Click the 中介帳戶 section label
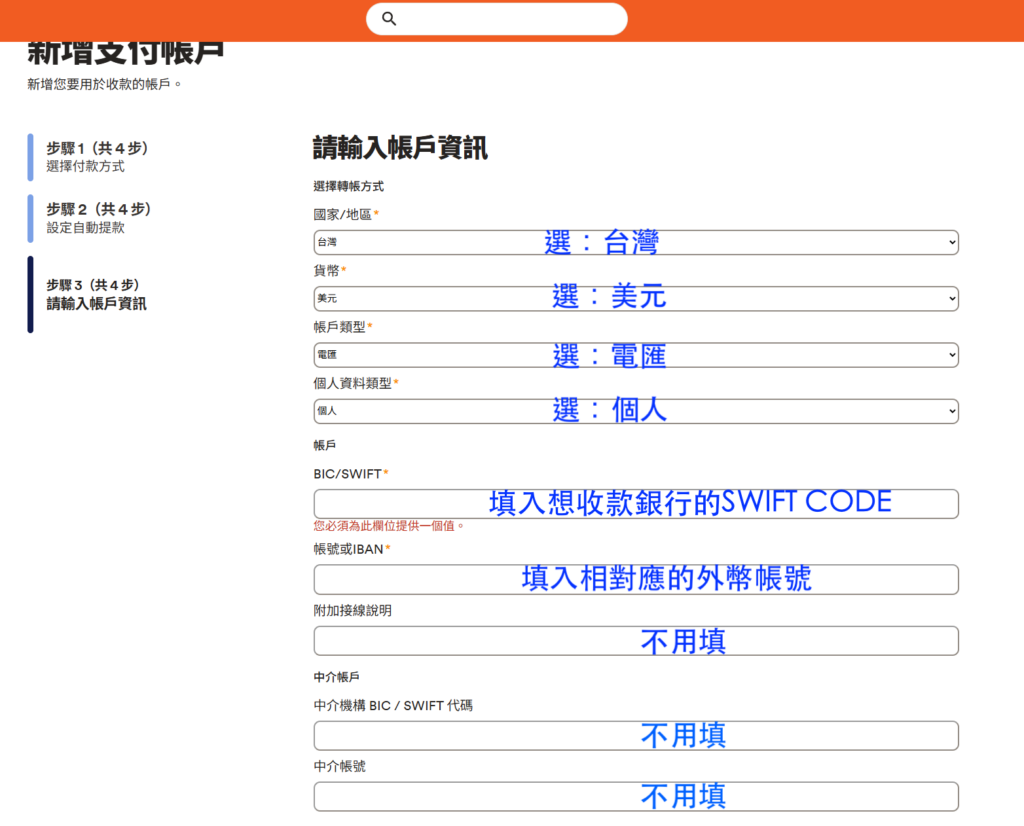This screenshot has height=826, width=1024. tap(337, 677)
